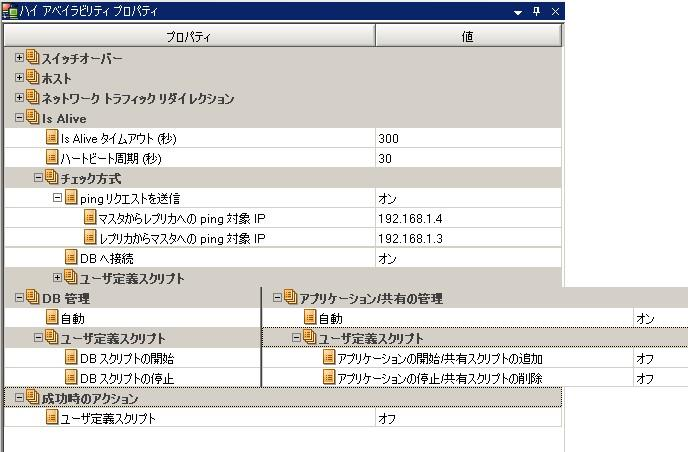
Task: Expand ユーザ定義スクリプト under チェック方式
Action: [57, 277]
